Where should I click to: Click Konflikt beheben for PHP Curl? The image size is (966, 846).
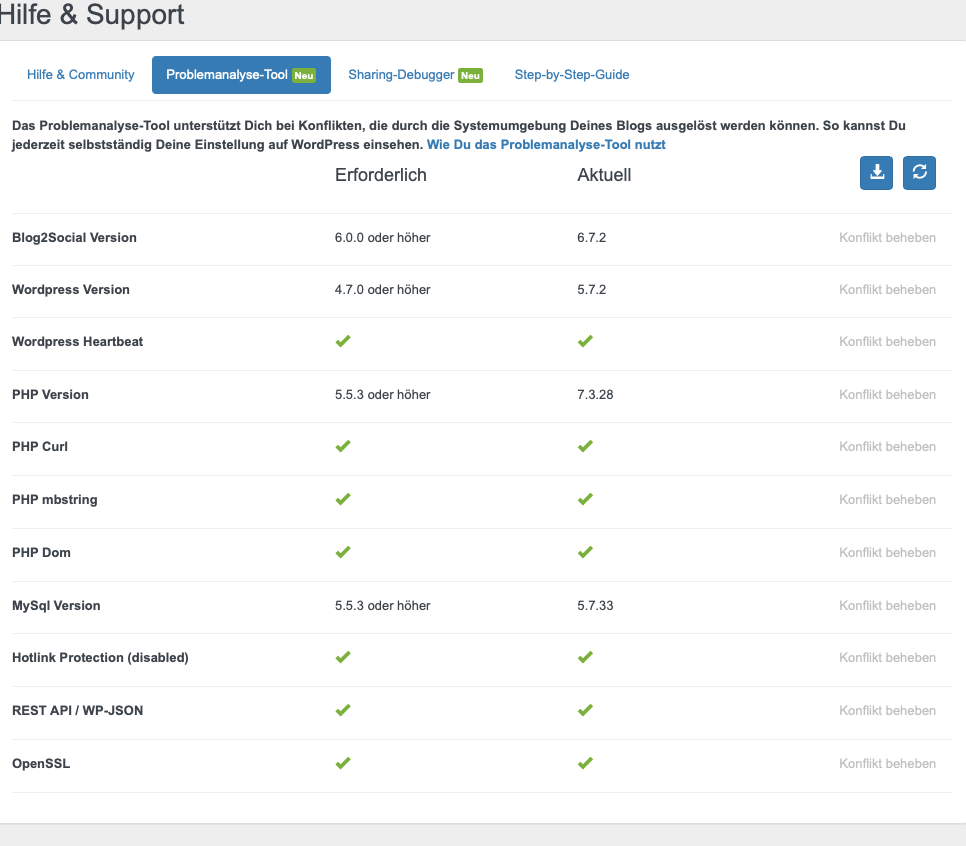point(887,447)
